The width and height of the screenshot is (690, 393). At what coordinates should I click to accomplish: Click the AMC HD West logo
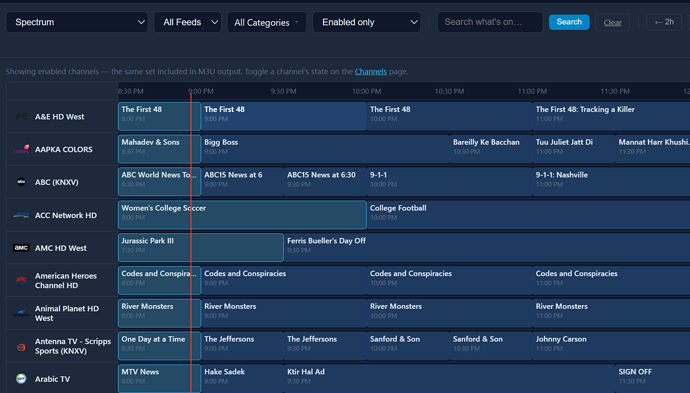(21, 248)
